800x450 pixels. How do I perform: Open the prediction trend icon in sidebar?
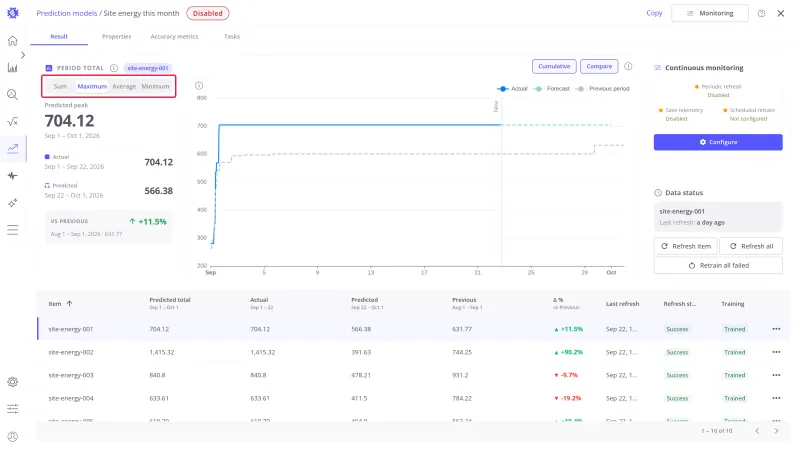click(x=13, y=148)
